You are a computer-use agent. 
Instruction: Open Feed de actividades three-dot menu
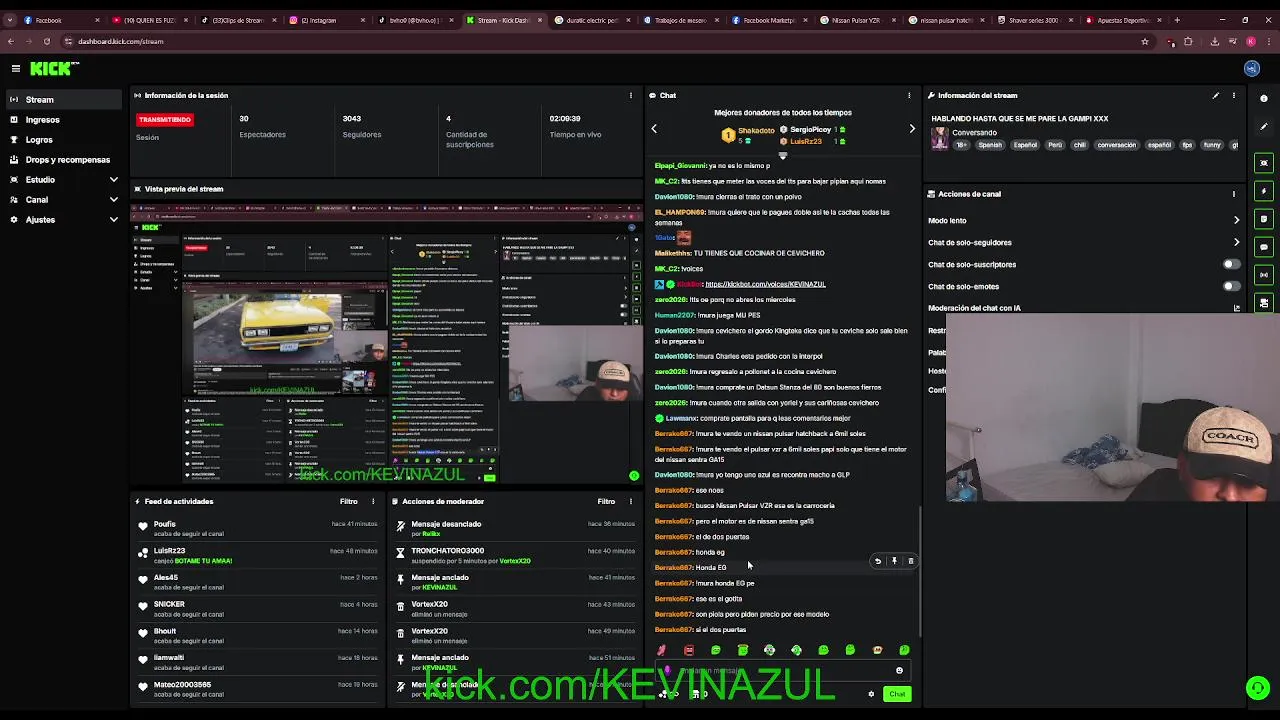373,501
